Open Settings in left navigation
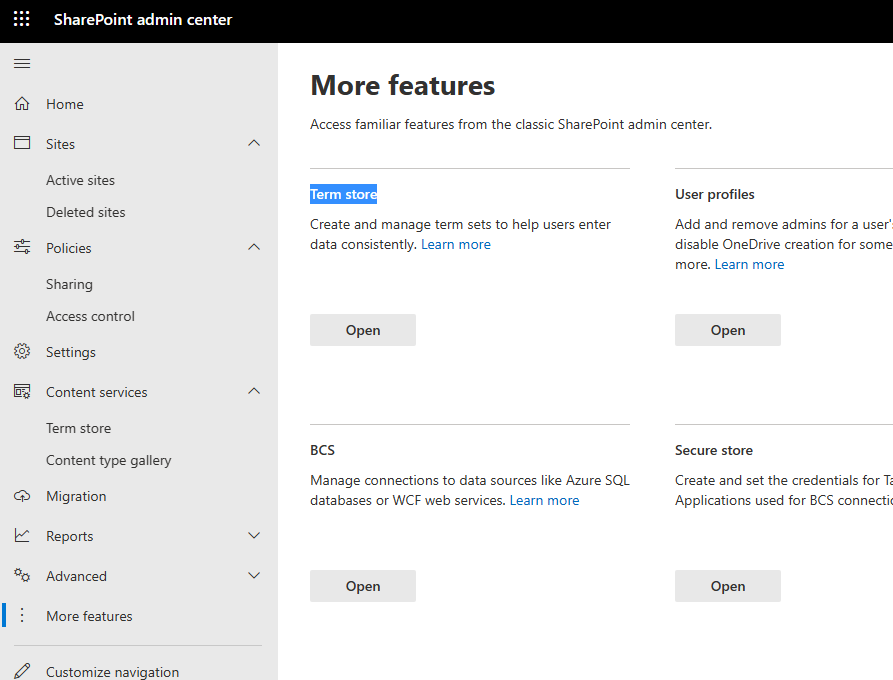 click(x=71, y=353)
